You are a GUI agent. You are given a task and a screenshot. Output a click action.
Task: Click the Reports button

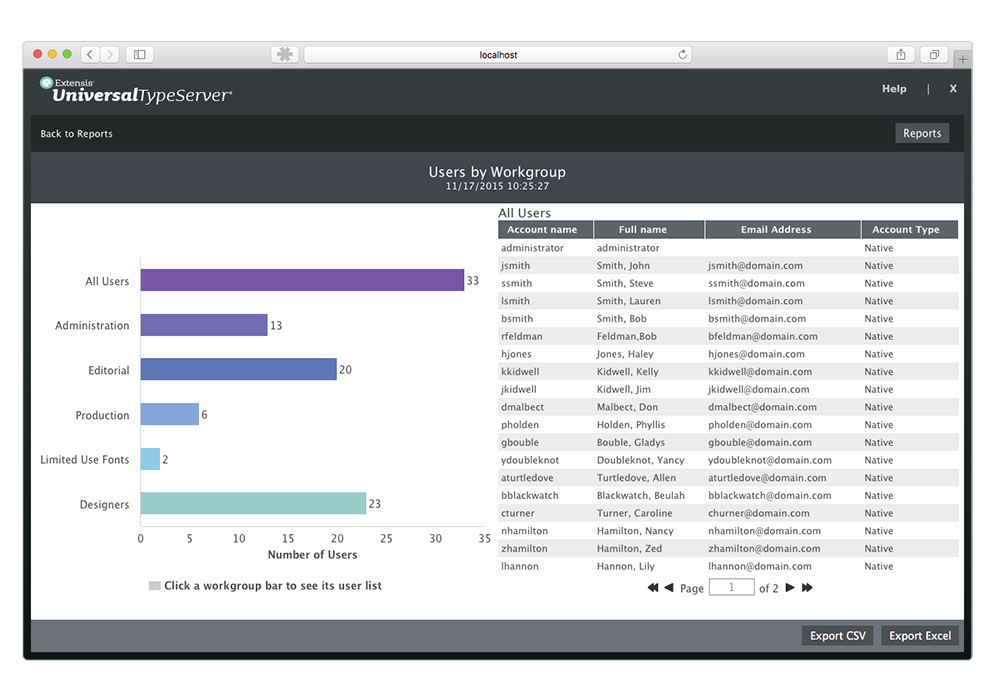pyautogui.click(x=922, y=133)
